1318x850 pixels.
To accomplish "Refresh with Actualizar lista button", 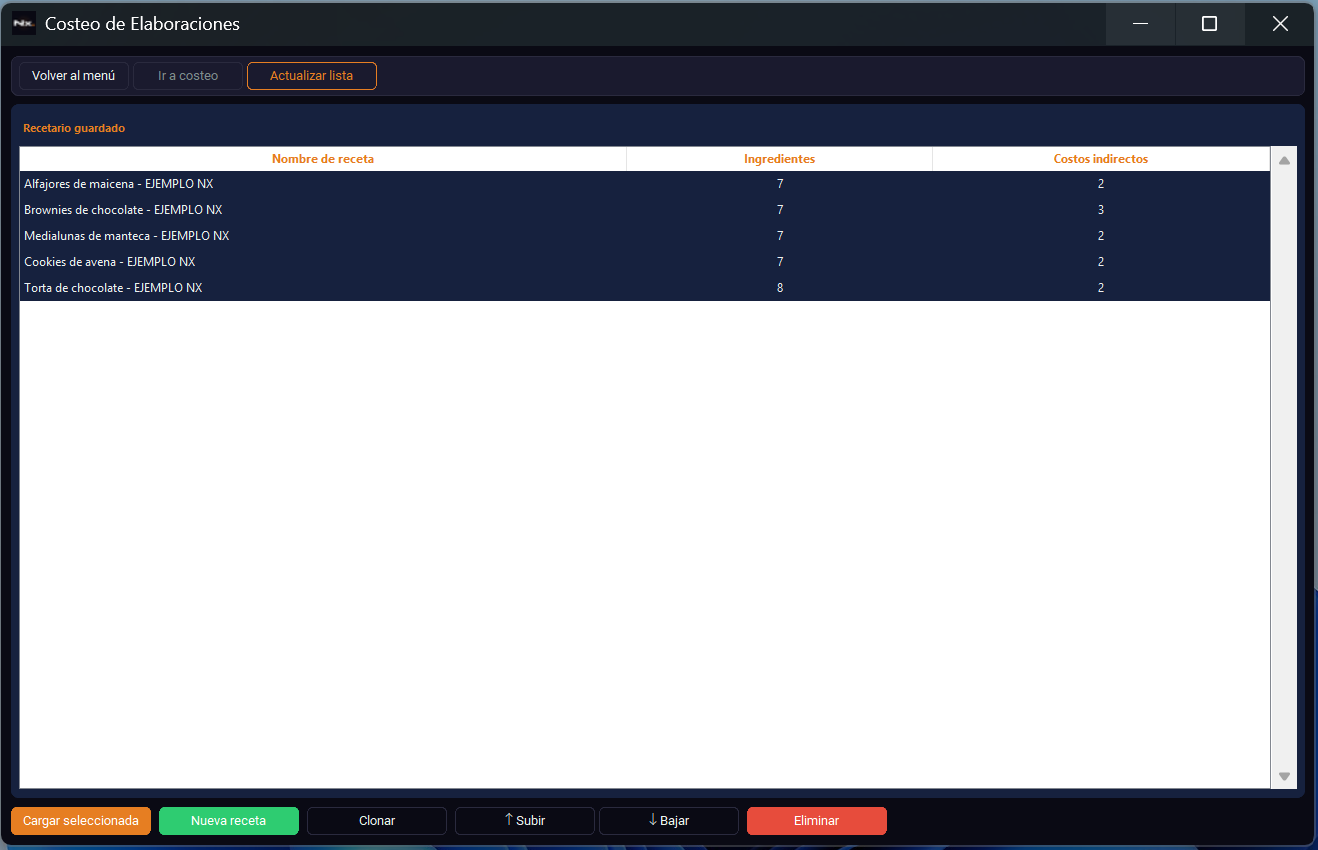I will (x=312, y=76).
